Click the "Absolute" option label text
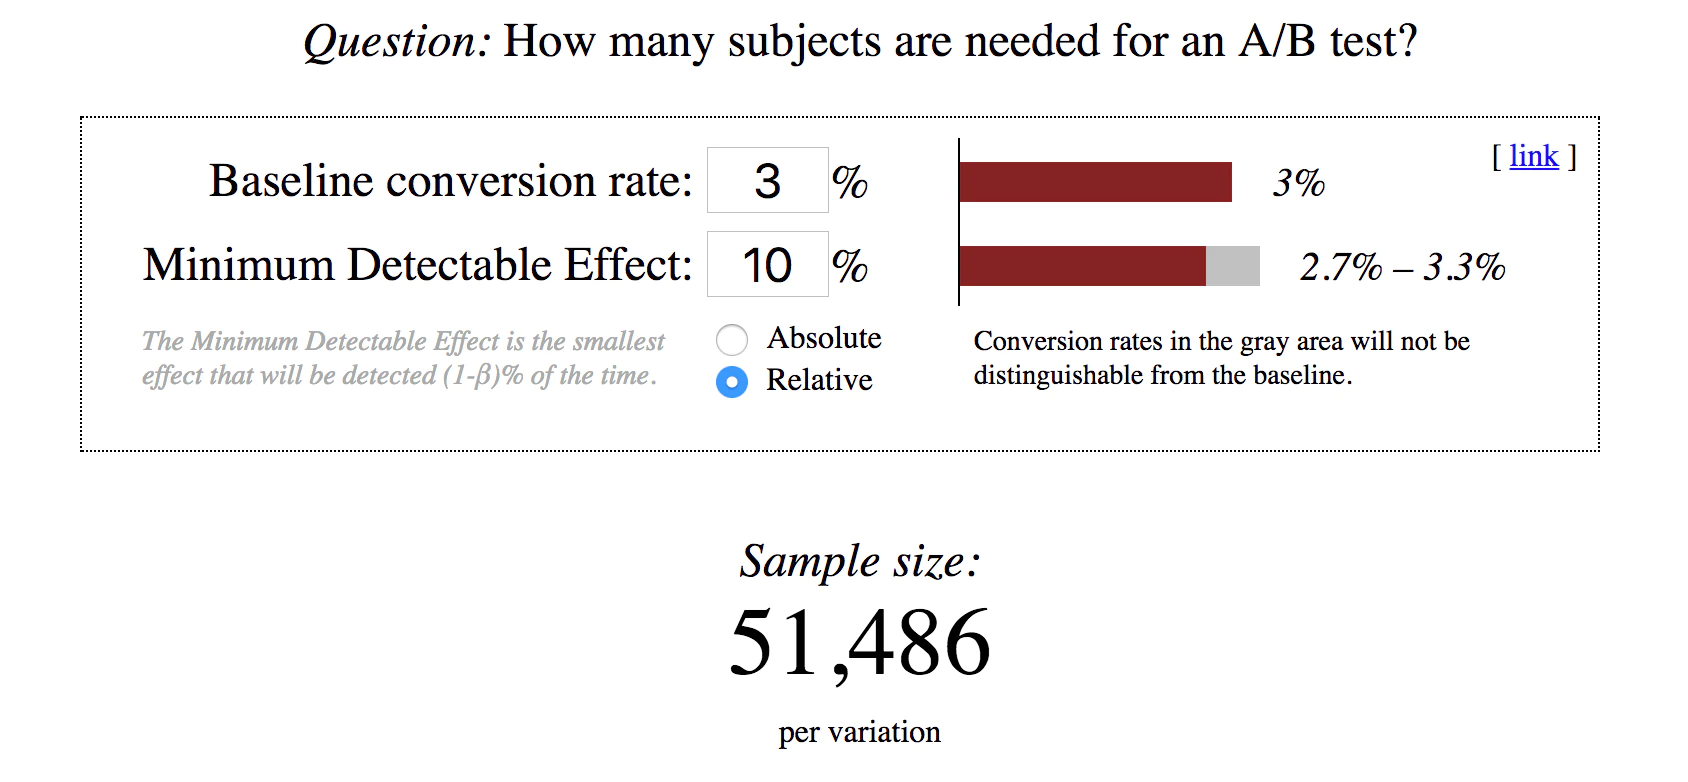1688x782 pixels. tap(824, 338)
